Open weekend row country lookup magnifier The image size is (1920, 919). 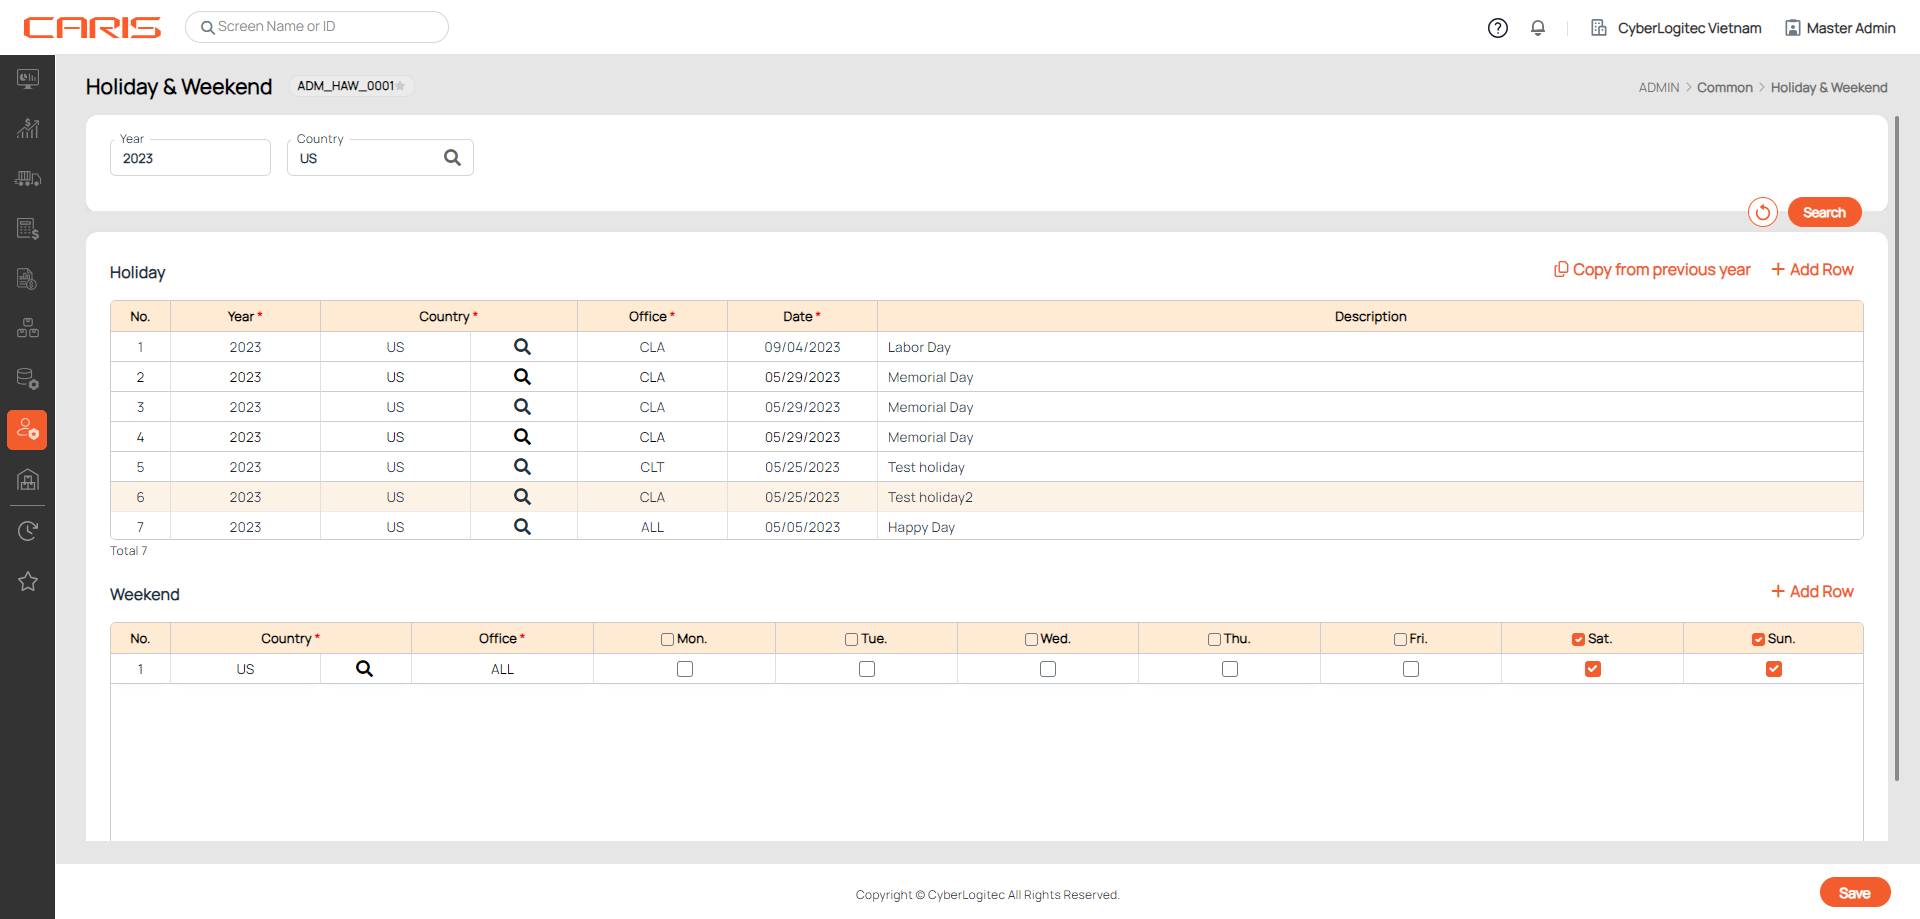(364, 669)
